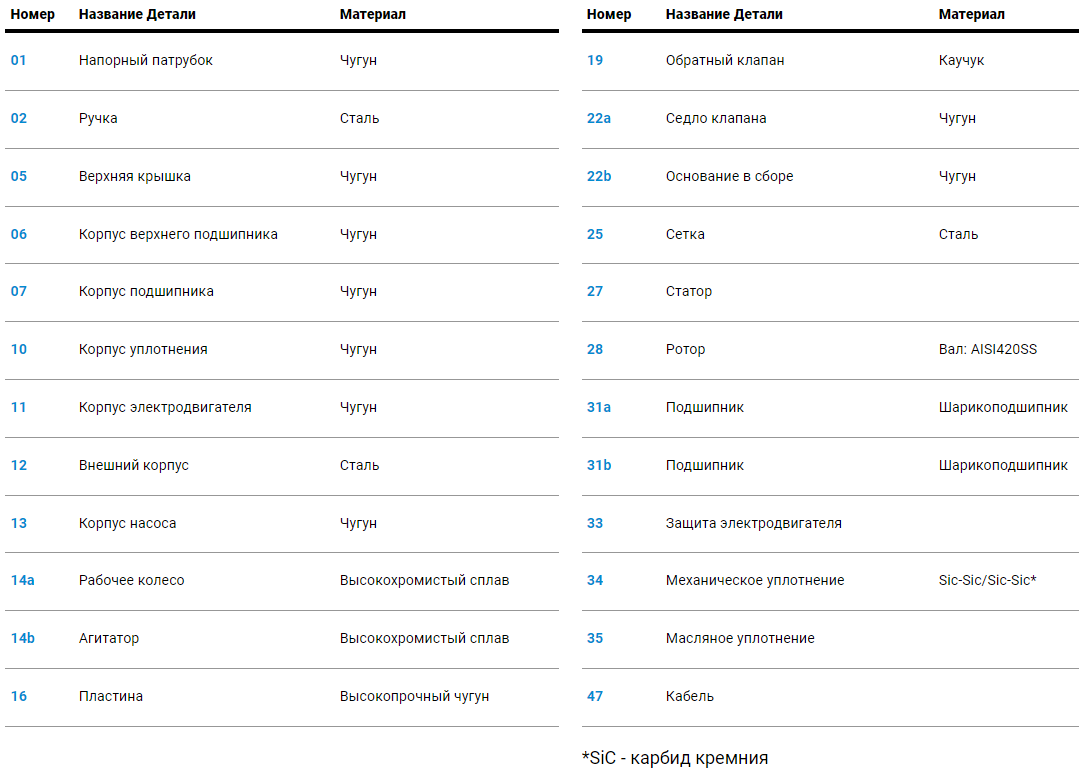Click part link 22b
This screenshot has width=1079, height=780.
(x=599, y=176)
